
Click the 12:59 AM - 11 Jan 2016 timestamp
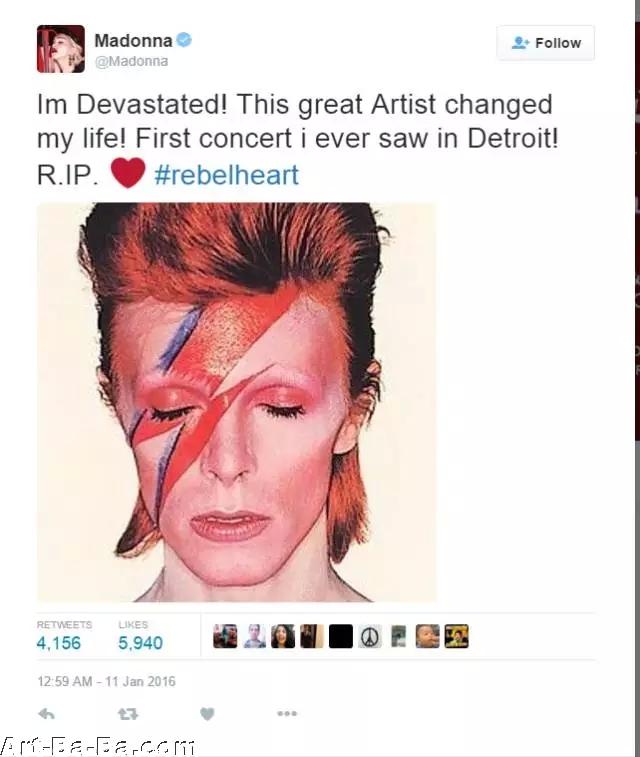[x=106, y=682]
